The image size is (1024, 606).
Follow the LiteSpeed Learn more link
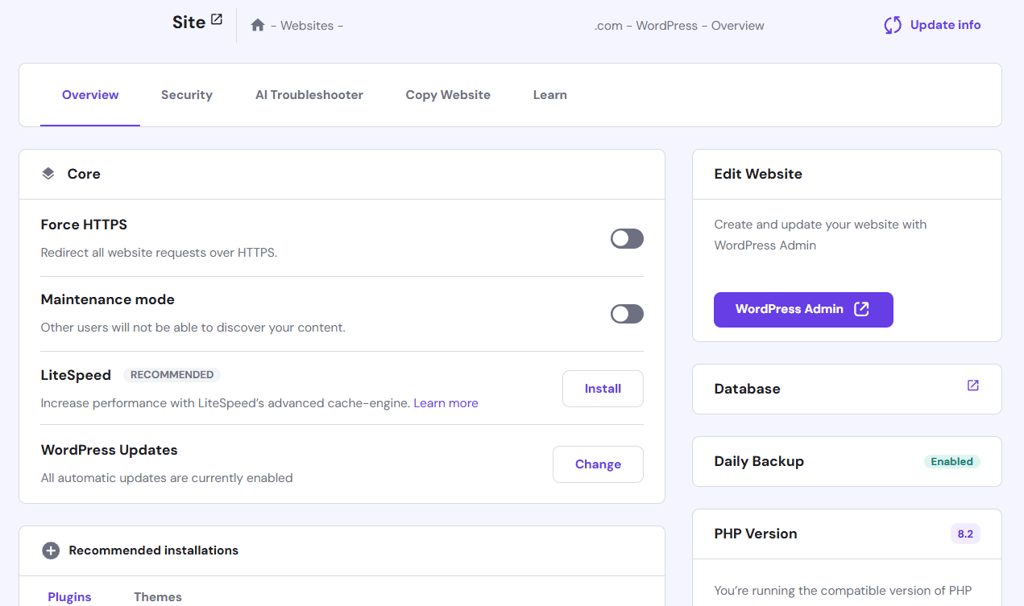click(445, 403)
